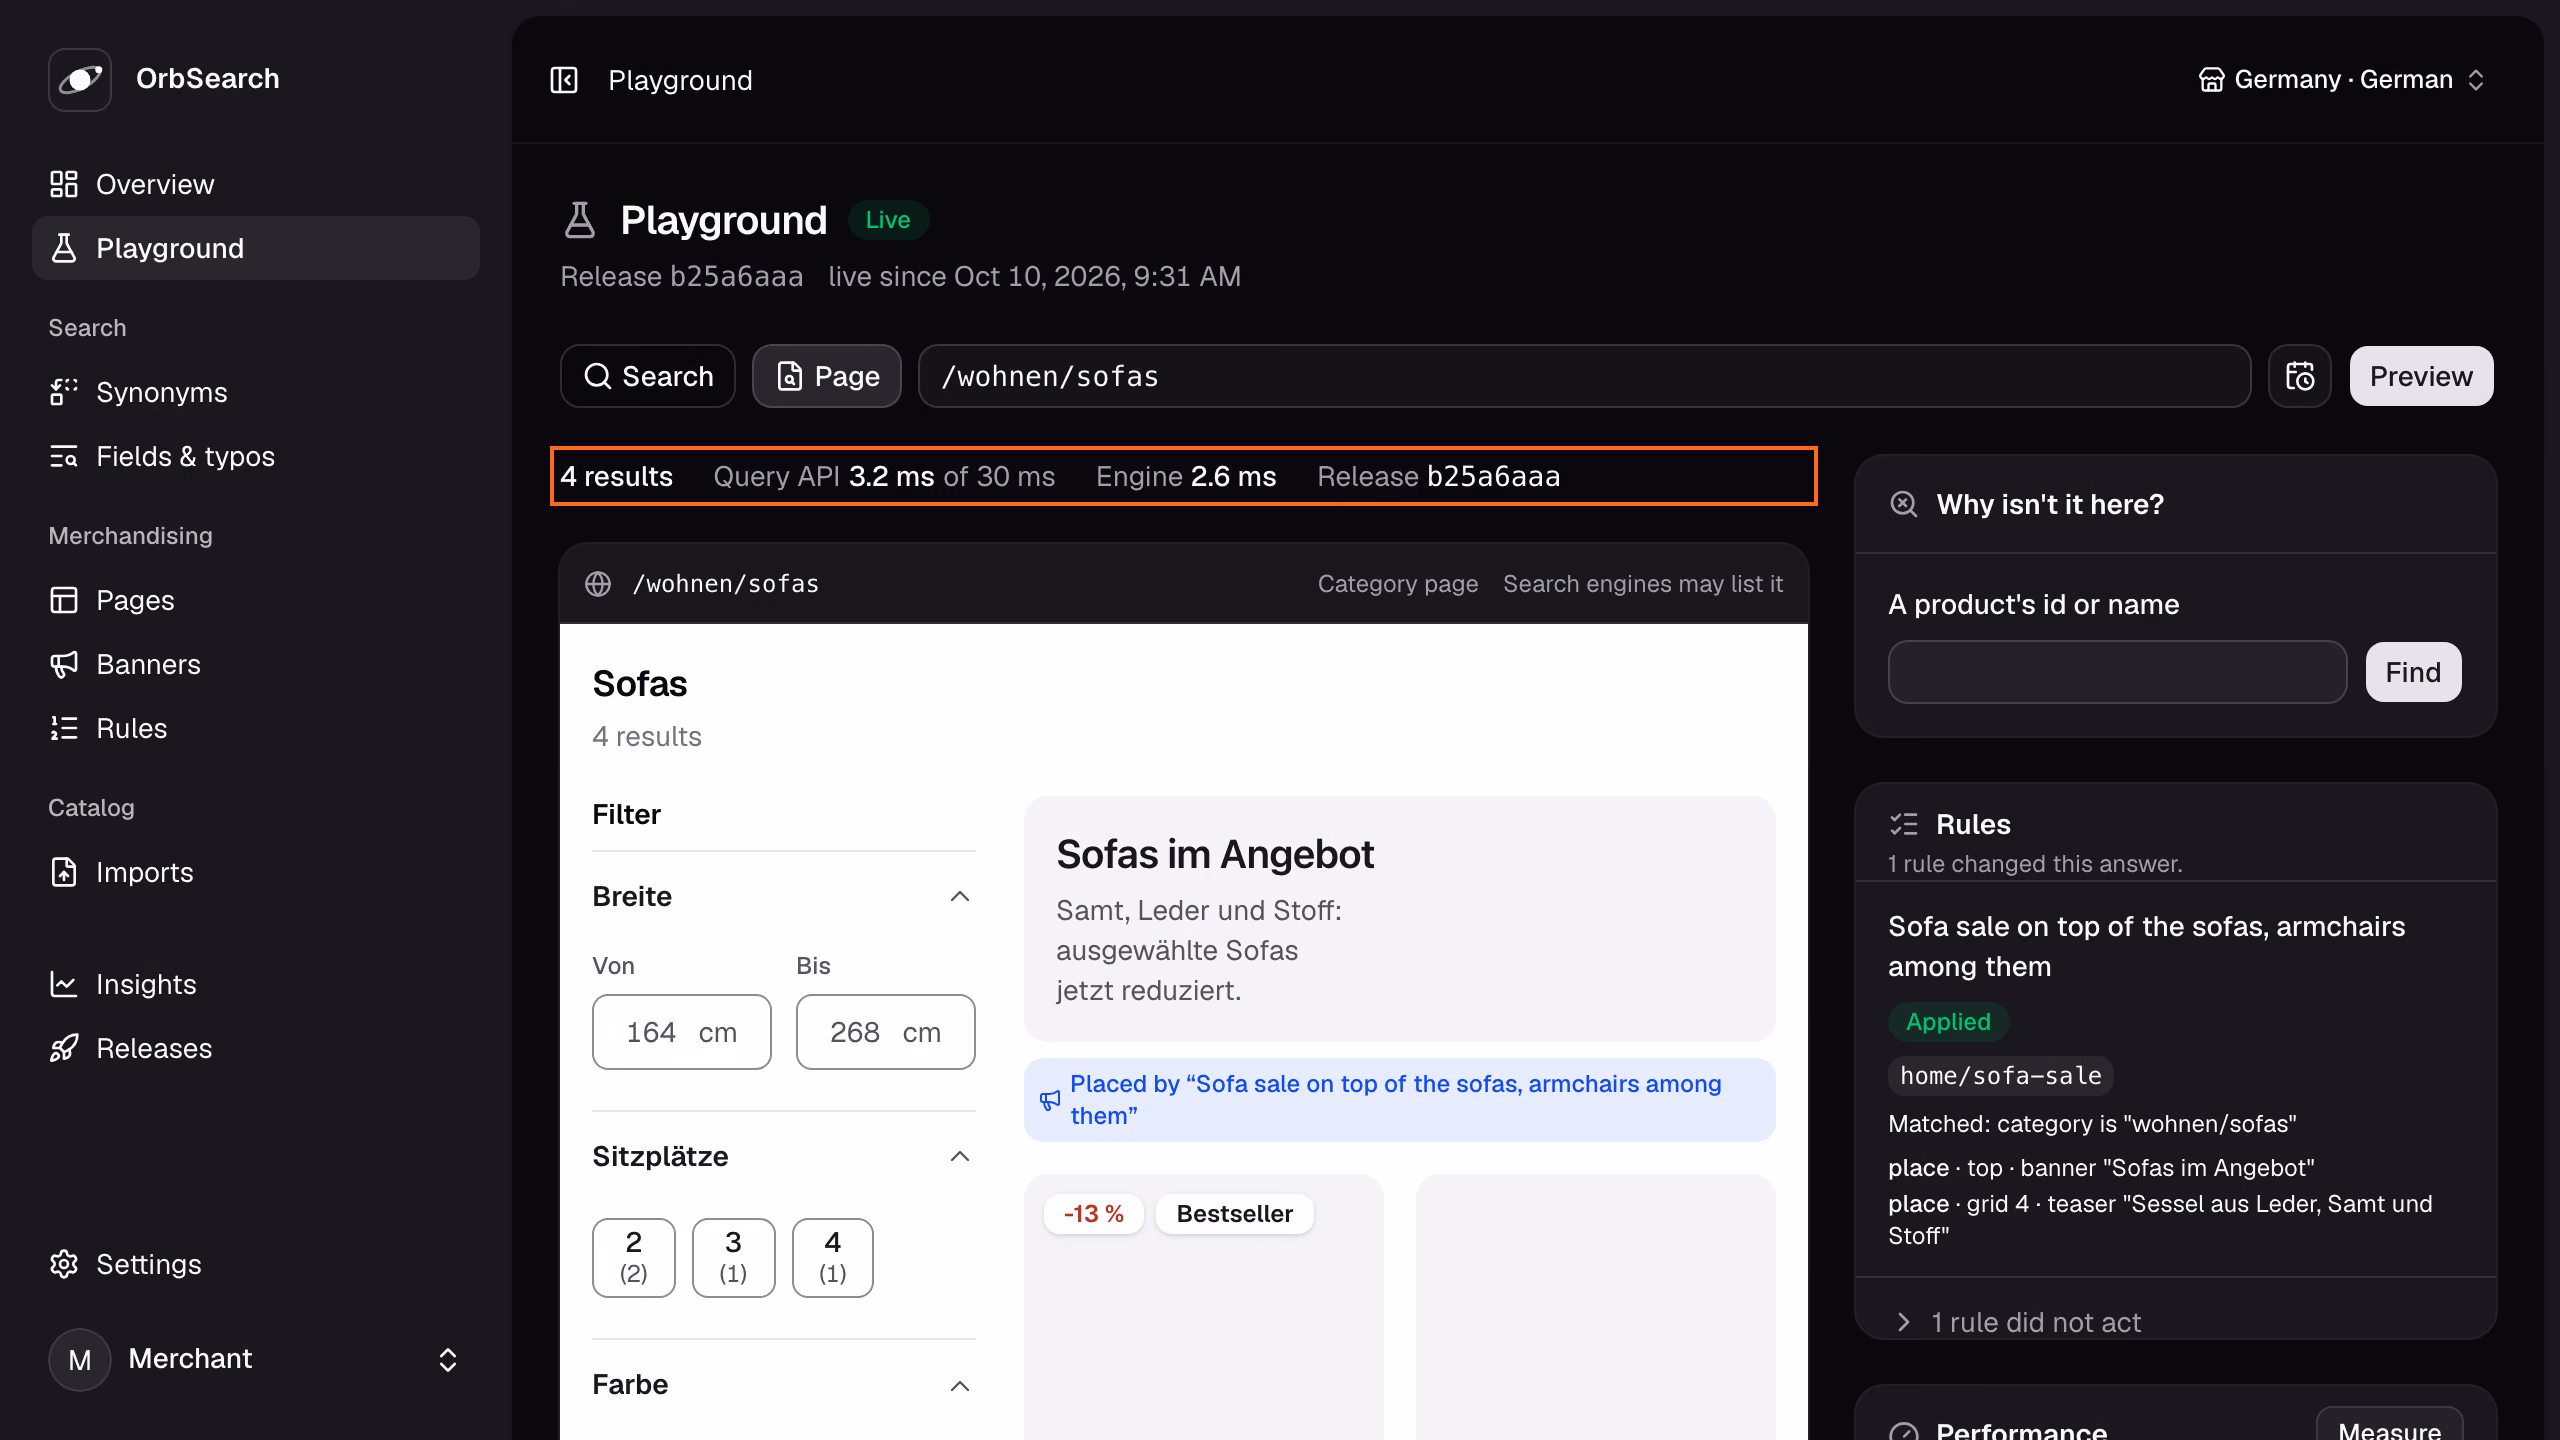This screenshot has height=1440, width=2560.
Task: Click the Performance gauge icon
Action: point(1904,1432)
